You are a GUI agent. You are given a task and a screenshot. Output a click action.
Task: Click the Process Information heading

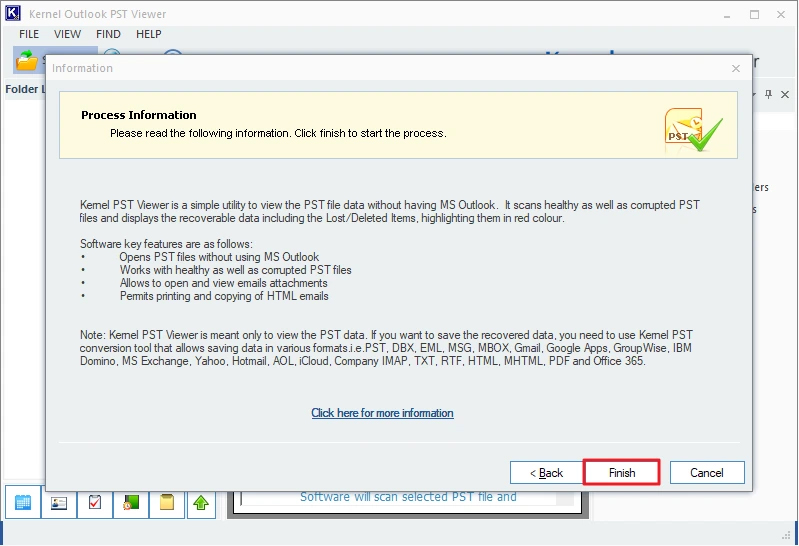139,115
